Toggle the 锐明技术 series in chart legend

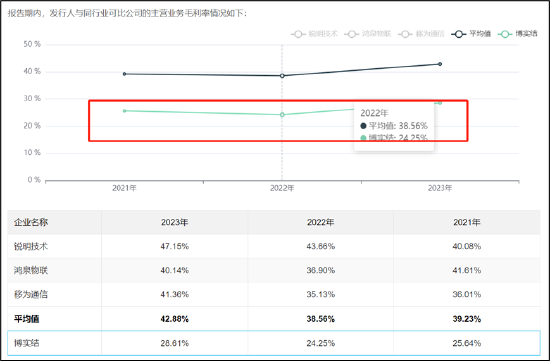click(314, 34)
